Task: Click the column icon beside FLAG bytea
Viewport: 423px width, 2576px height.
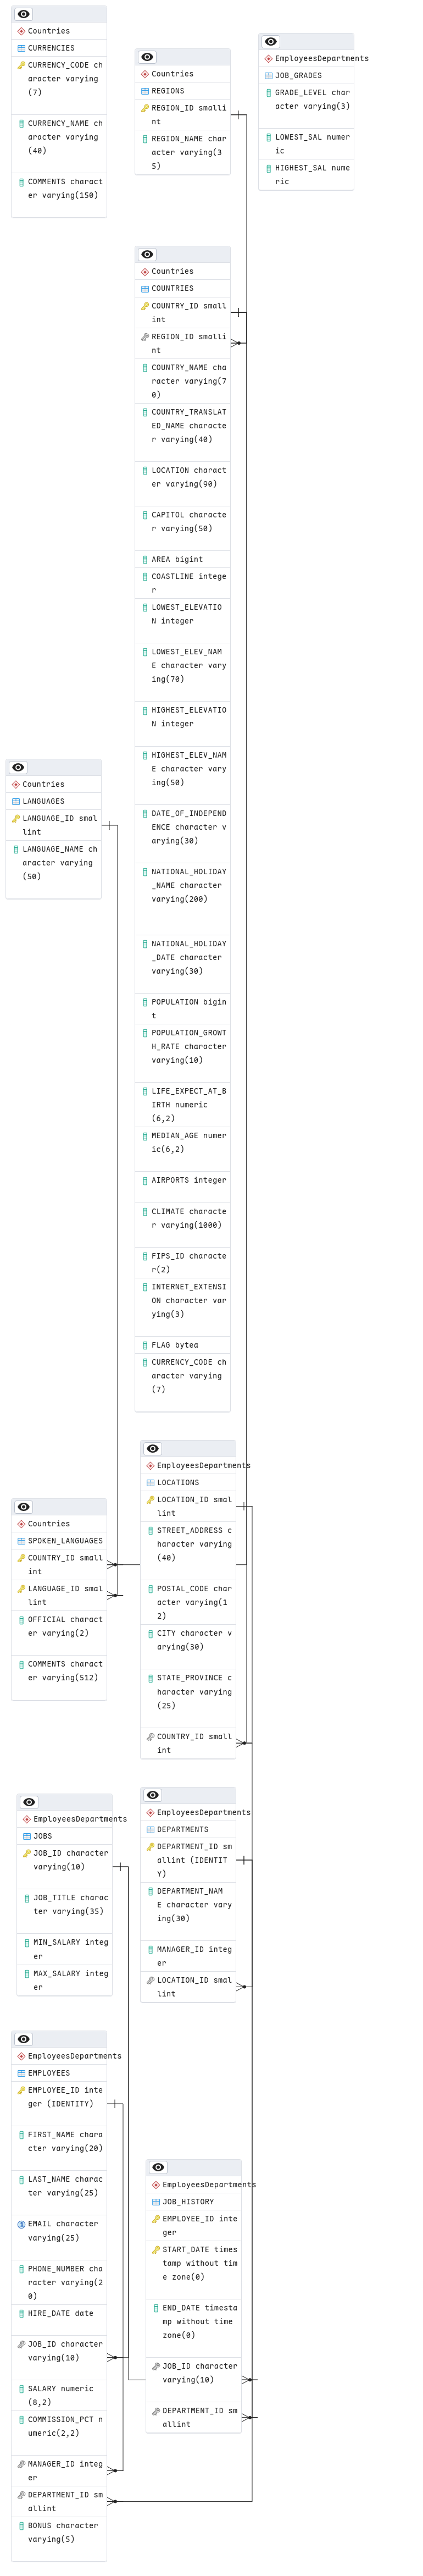Action: tap(145, 1345)
